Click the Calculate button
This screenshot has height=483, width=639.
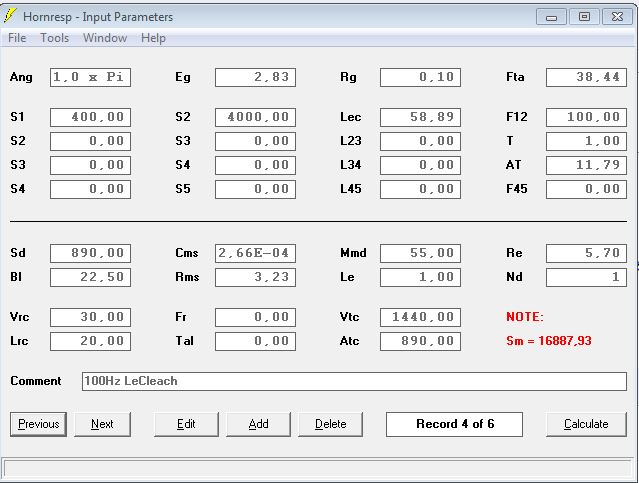pyautogui.click(x=586, y=424)
